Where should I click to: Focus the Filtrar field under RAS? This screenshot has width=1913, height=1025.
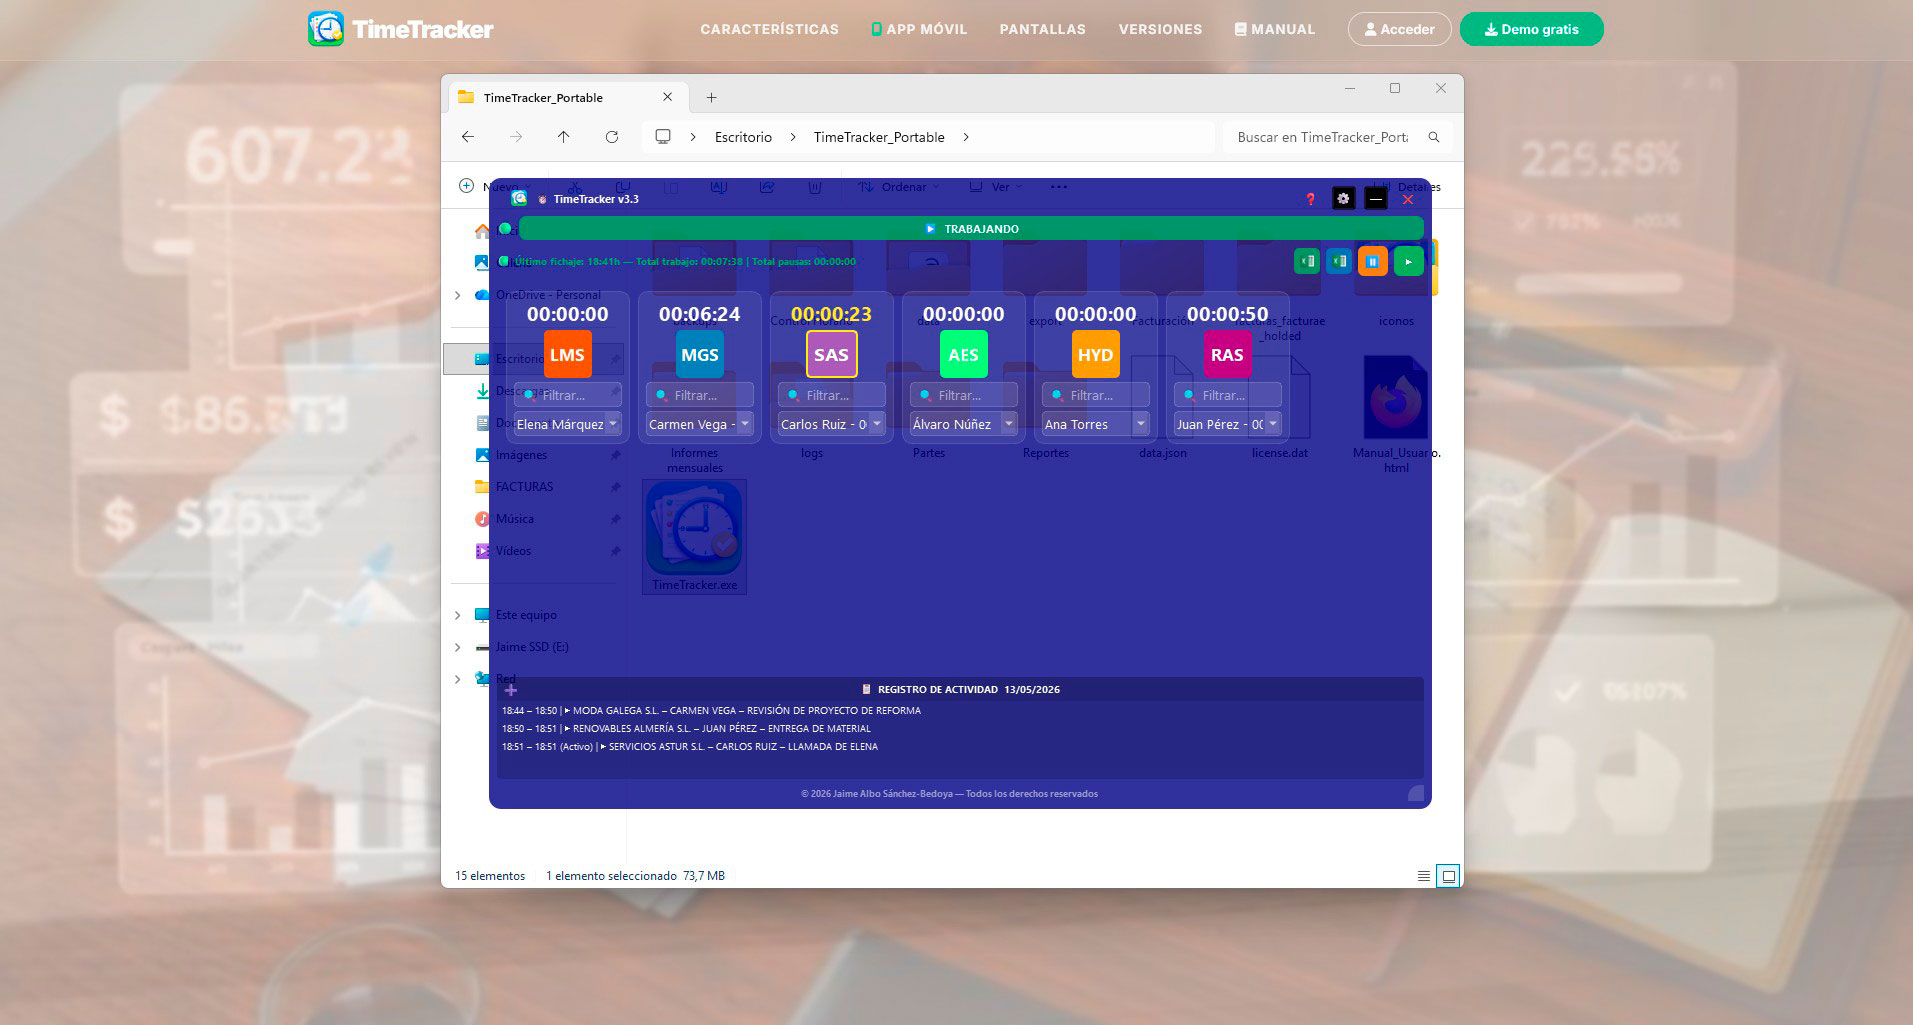pos(1228,395)
